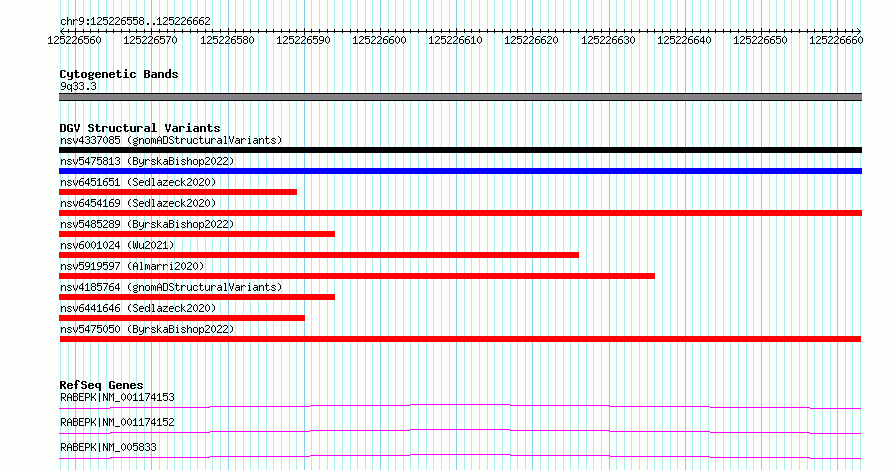The height and width of the screenshot is (470, 890).
Task: Click ruler tick label 125226610
Action: [455, 40]
